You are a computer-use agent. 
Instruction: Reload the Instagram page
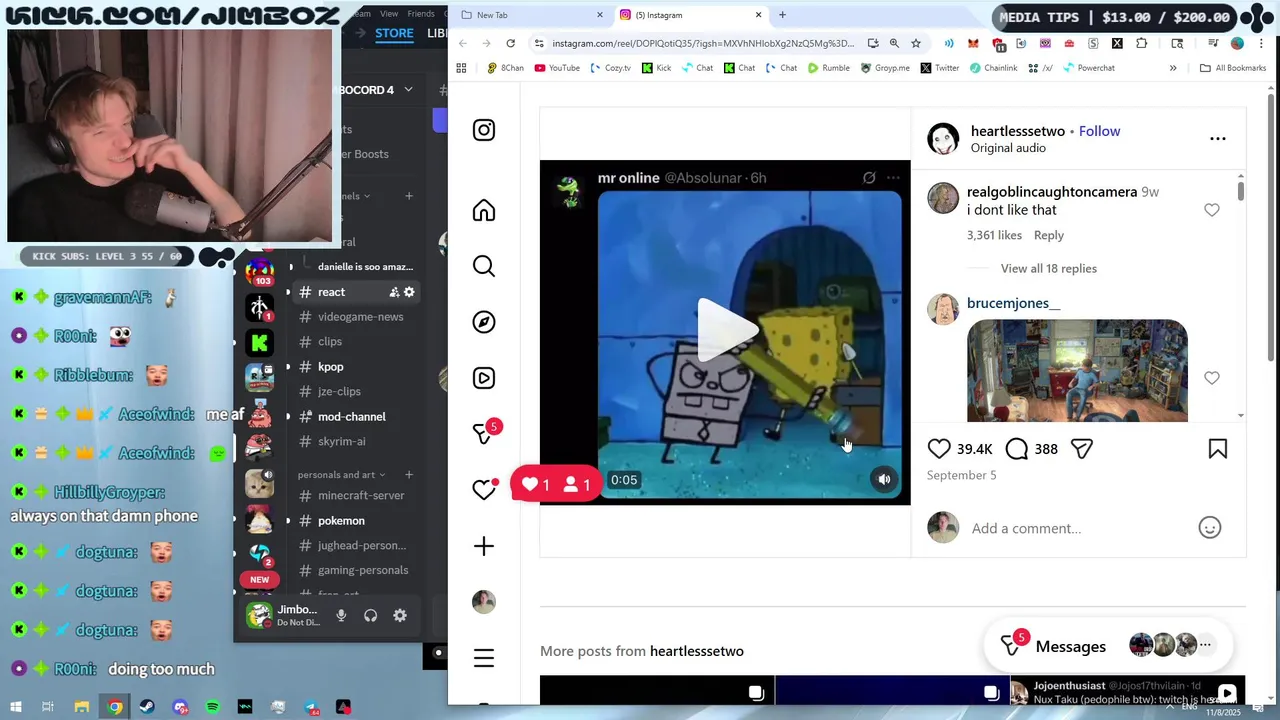click(511, 43)
